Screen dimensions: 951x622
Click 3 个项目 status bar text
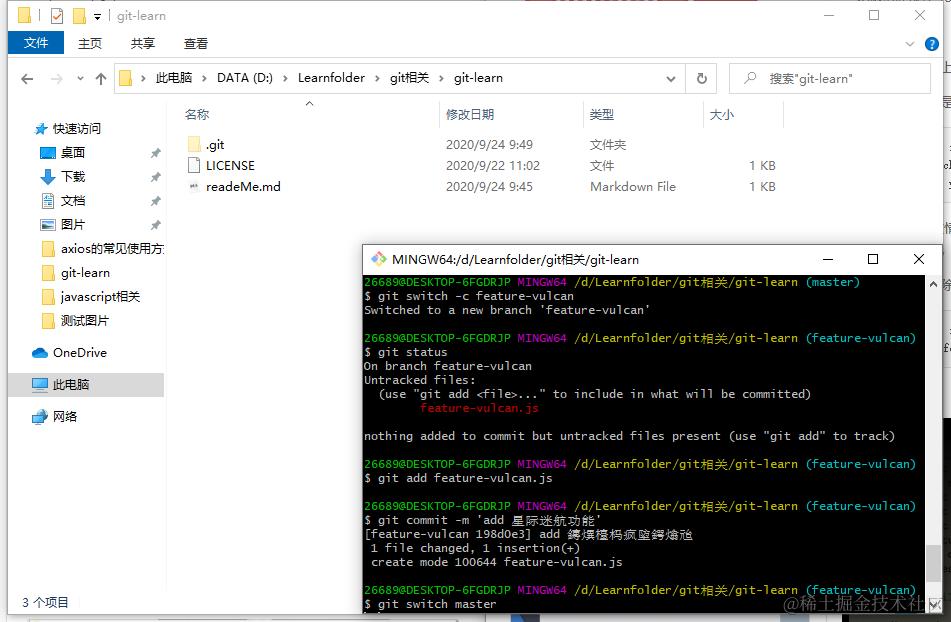pos(45,603)
